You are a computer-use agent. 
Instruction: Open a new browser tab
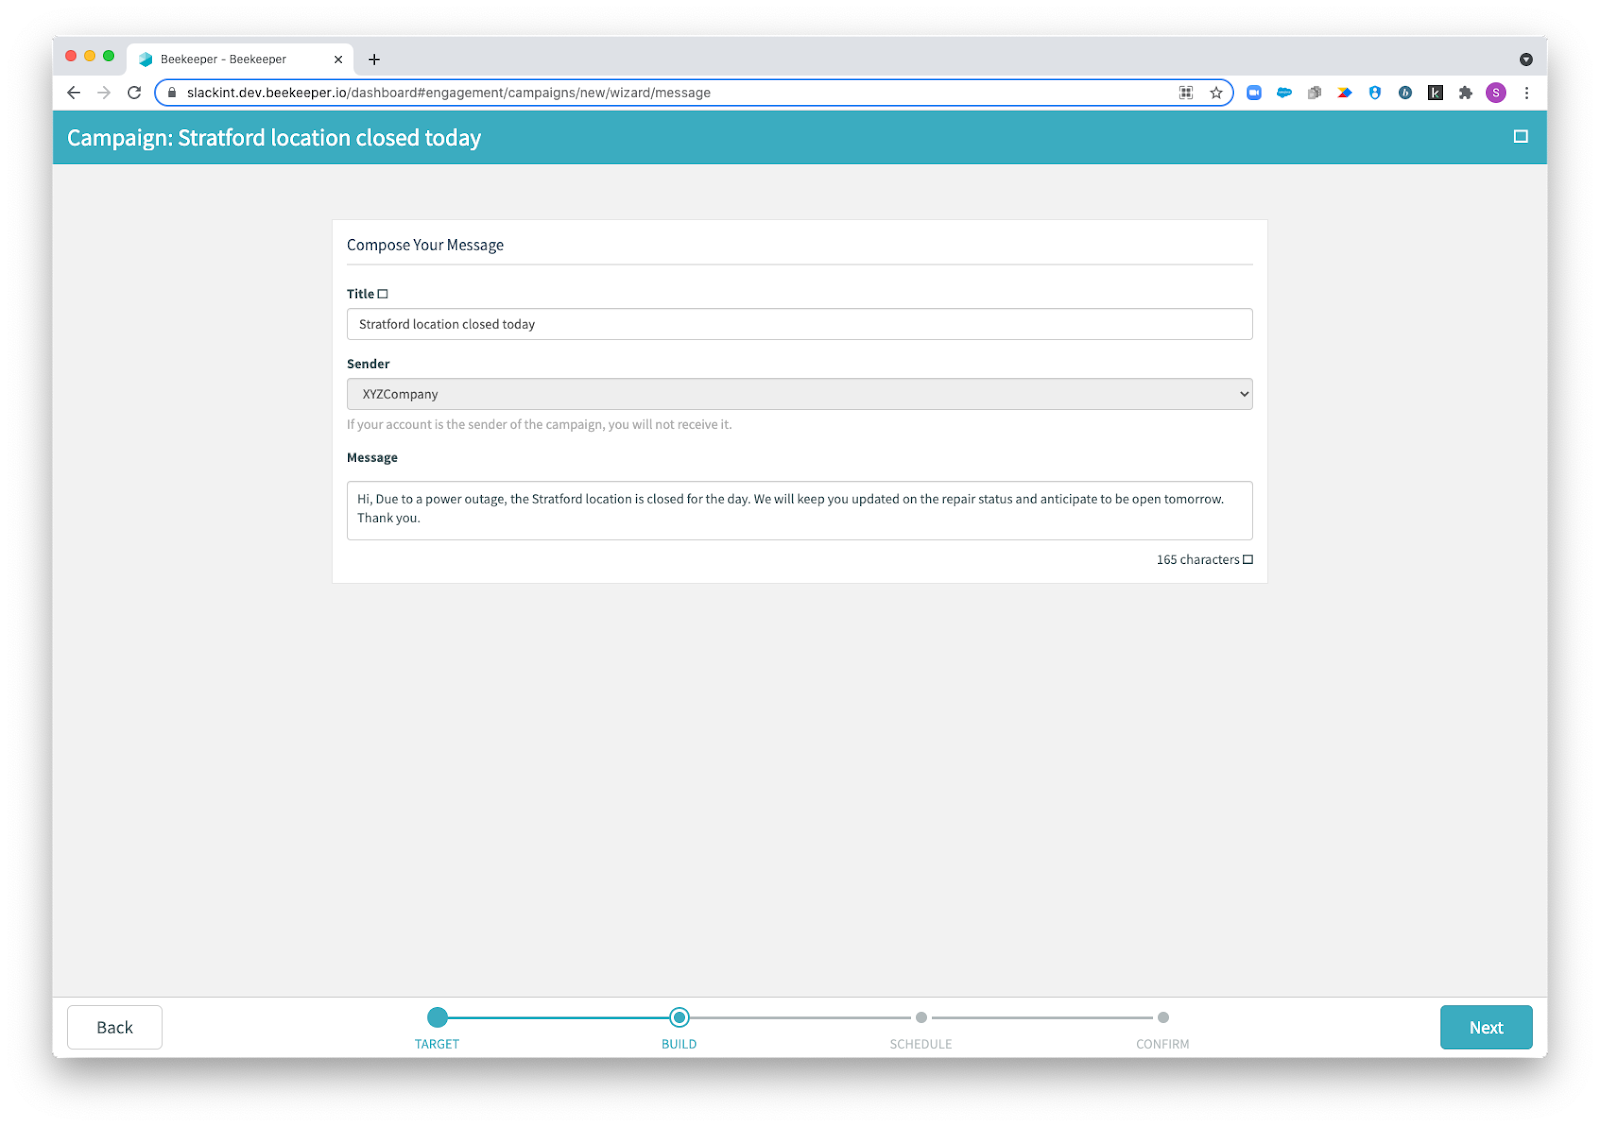click(x=374, y=60)
